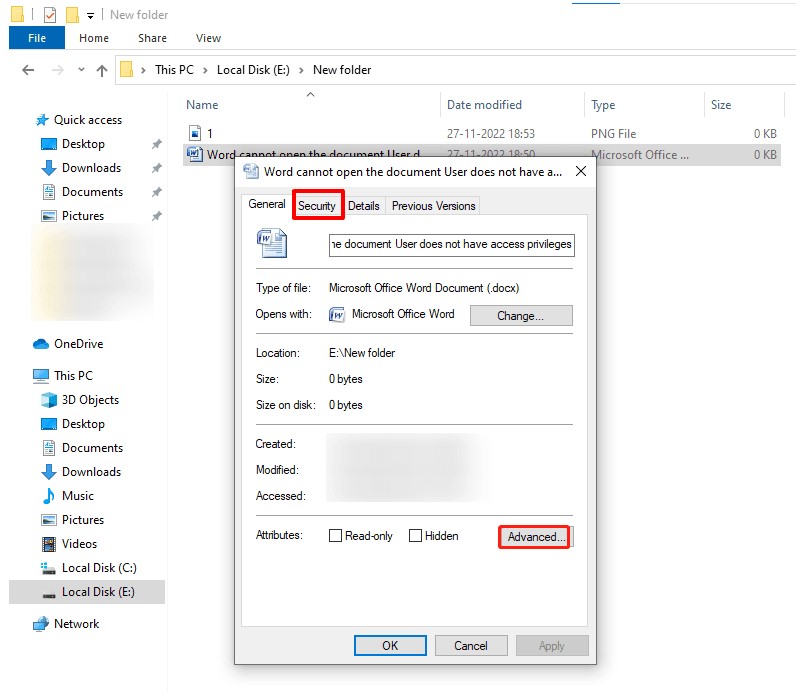Open the recent locations dropdown arrow
Image resolution: width=796 pixels, height=692 pixels.
[x=81, y=70]
